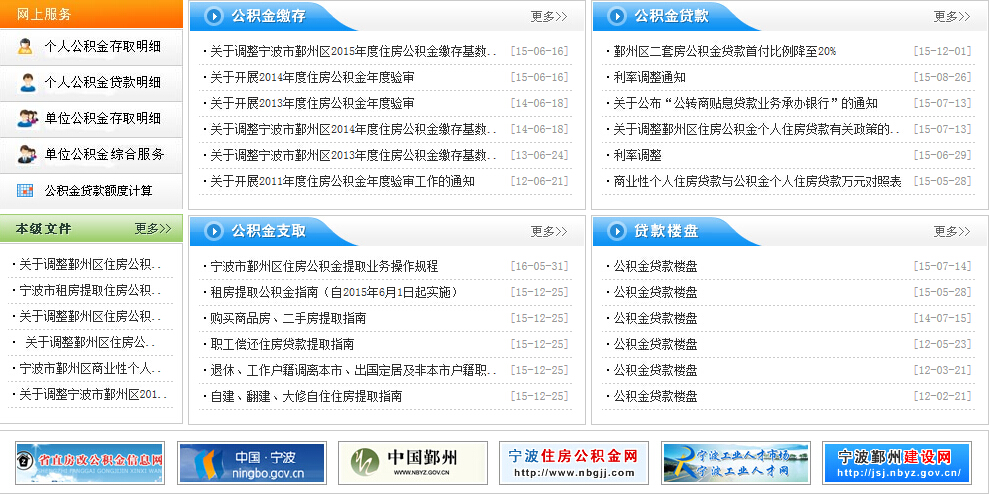Open 2014年度住房公积金缴存基数 adjustment notice
This screenshot has height=495, width=989.
(x=353, y=129)
